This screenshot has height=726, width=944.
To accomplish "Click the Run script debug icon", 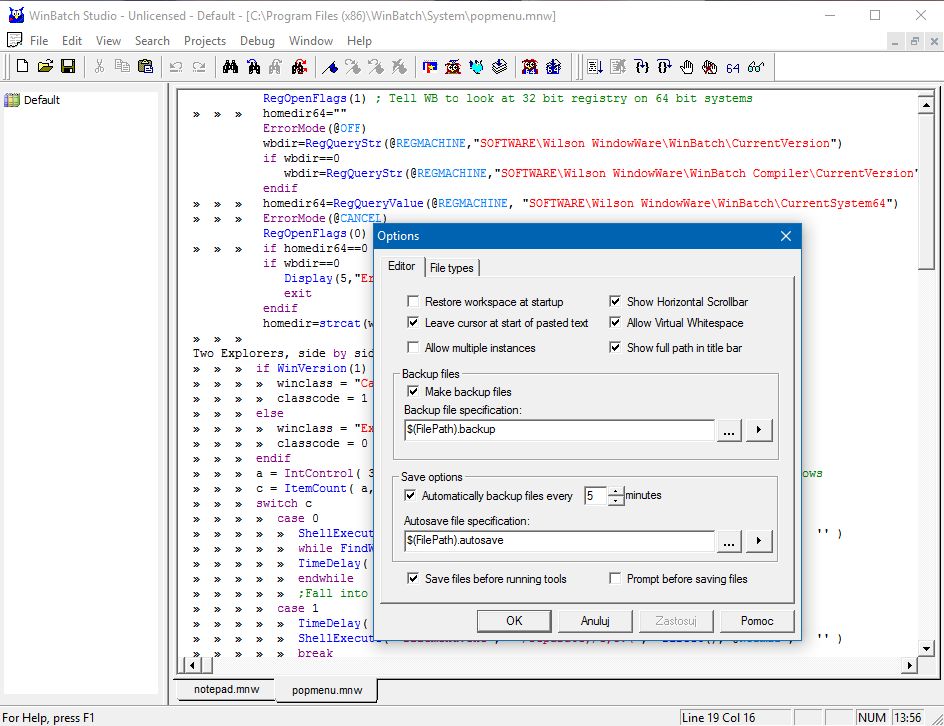I will point(595,66).
